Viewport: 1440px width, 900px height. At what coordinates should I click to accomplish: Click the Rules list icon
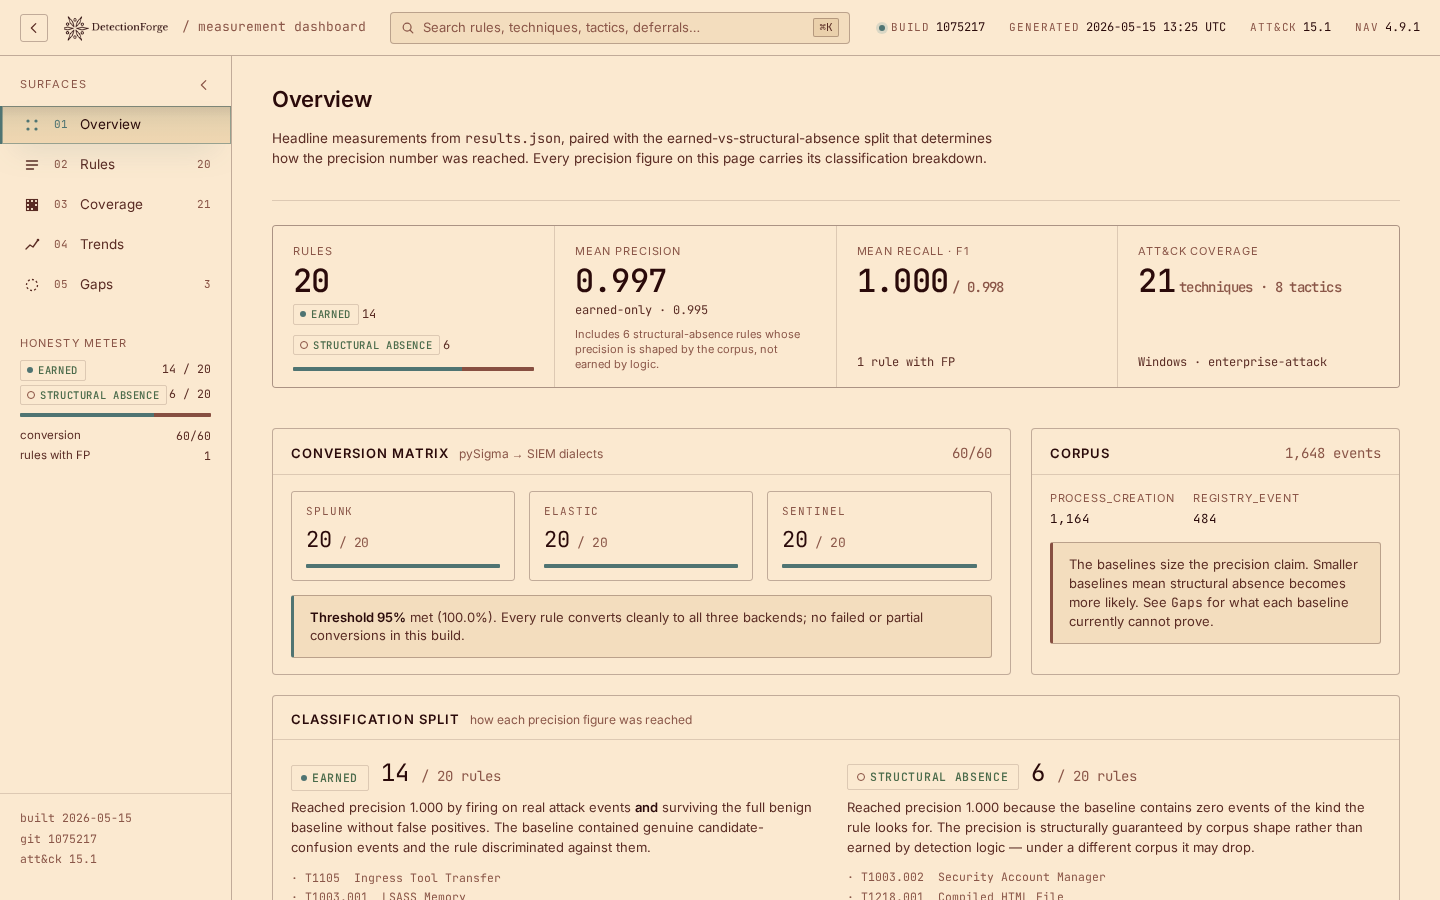pyautogui.click(x=32, y=165)
